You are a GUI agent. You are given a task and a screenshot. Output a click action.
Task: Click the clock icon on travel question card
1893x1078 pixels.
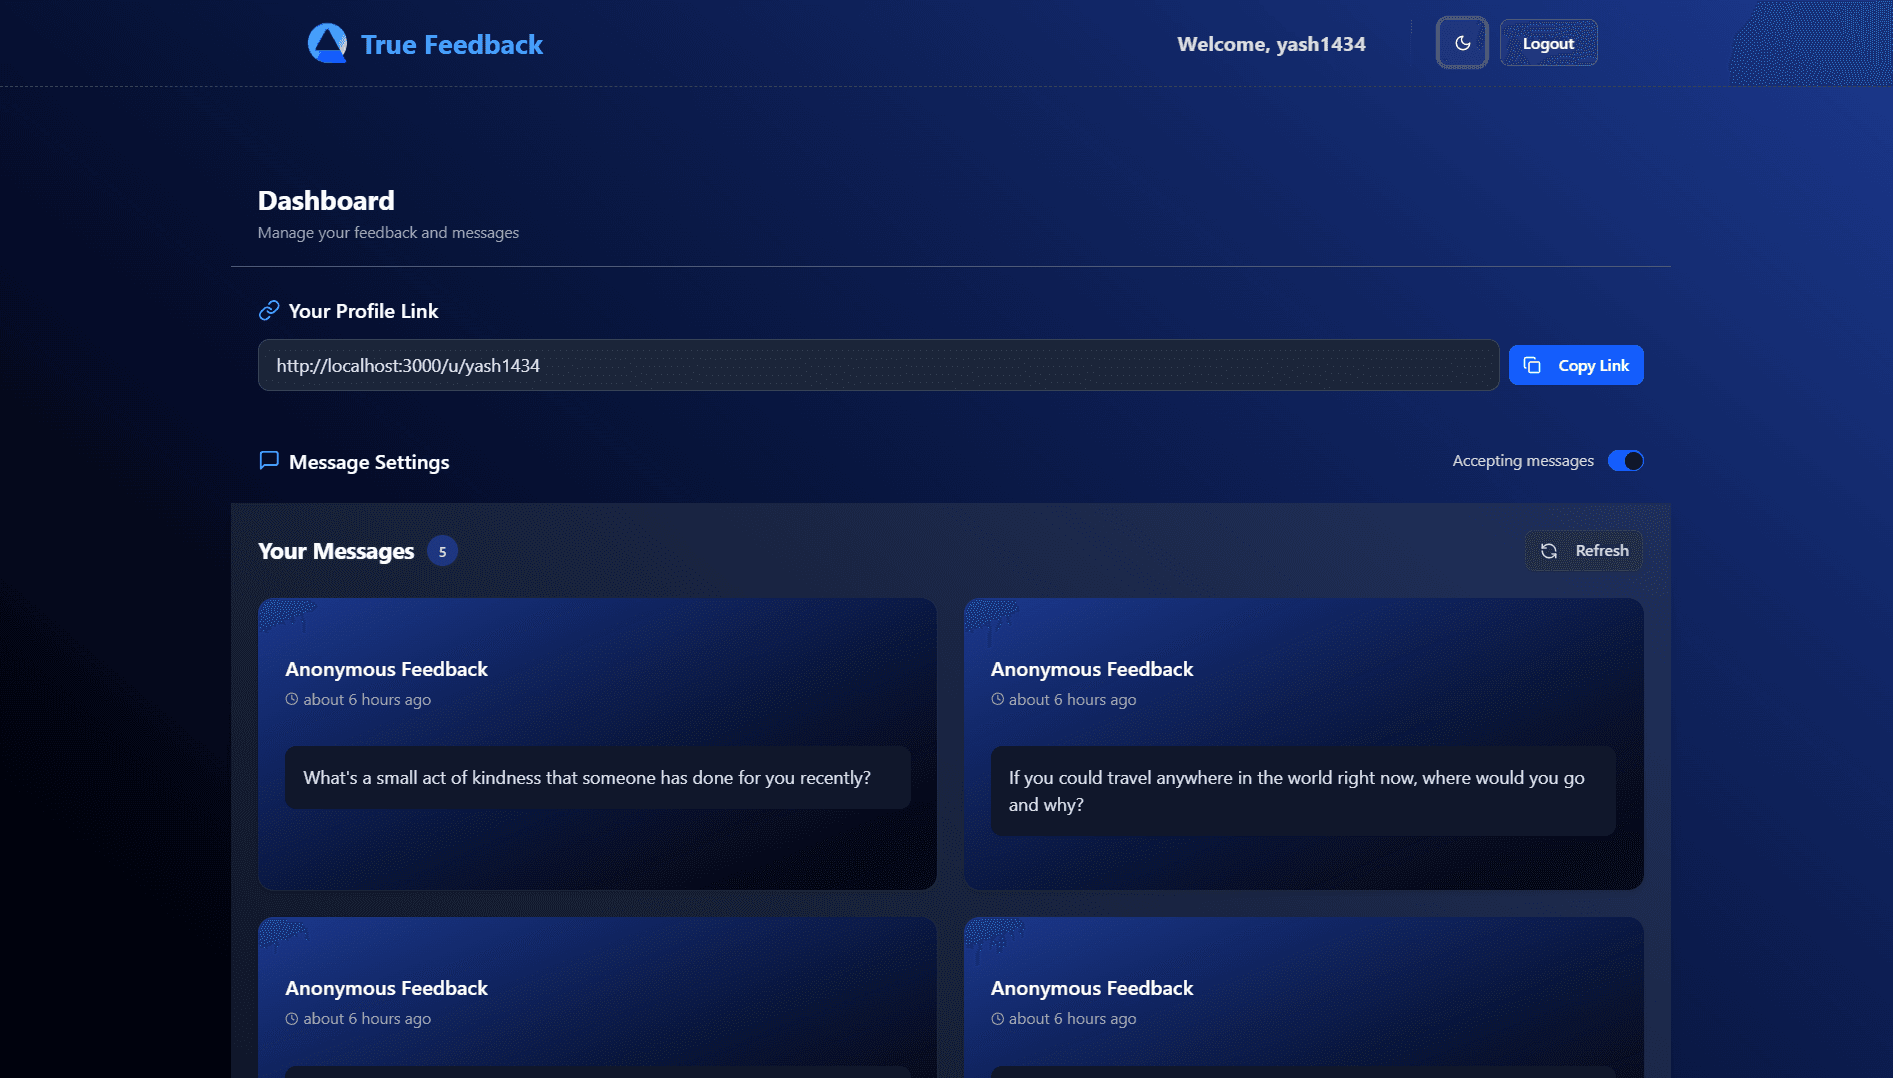[x=997, y=699]
